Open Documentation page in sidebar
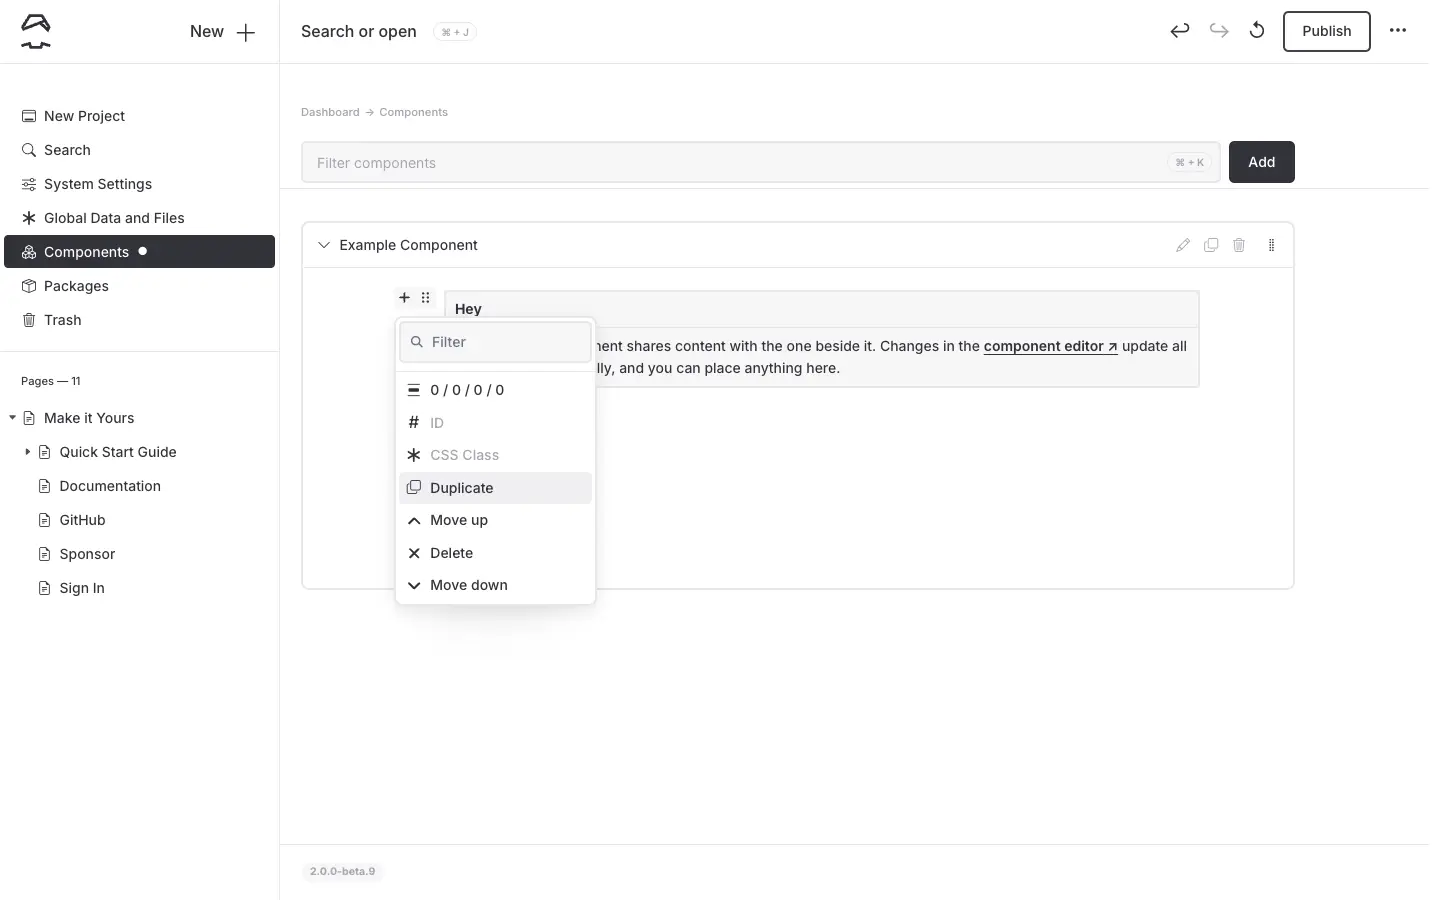 110,486
